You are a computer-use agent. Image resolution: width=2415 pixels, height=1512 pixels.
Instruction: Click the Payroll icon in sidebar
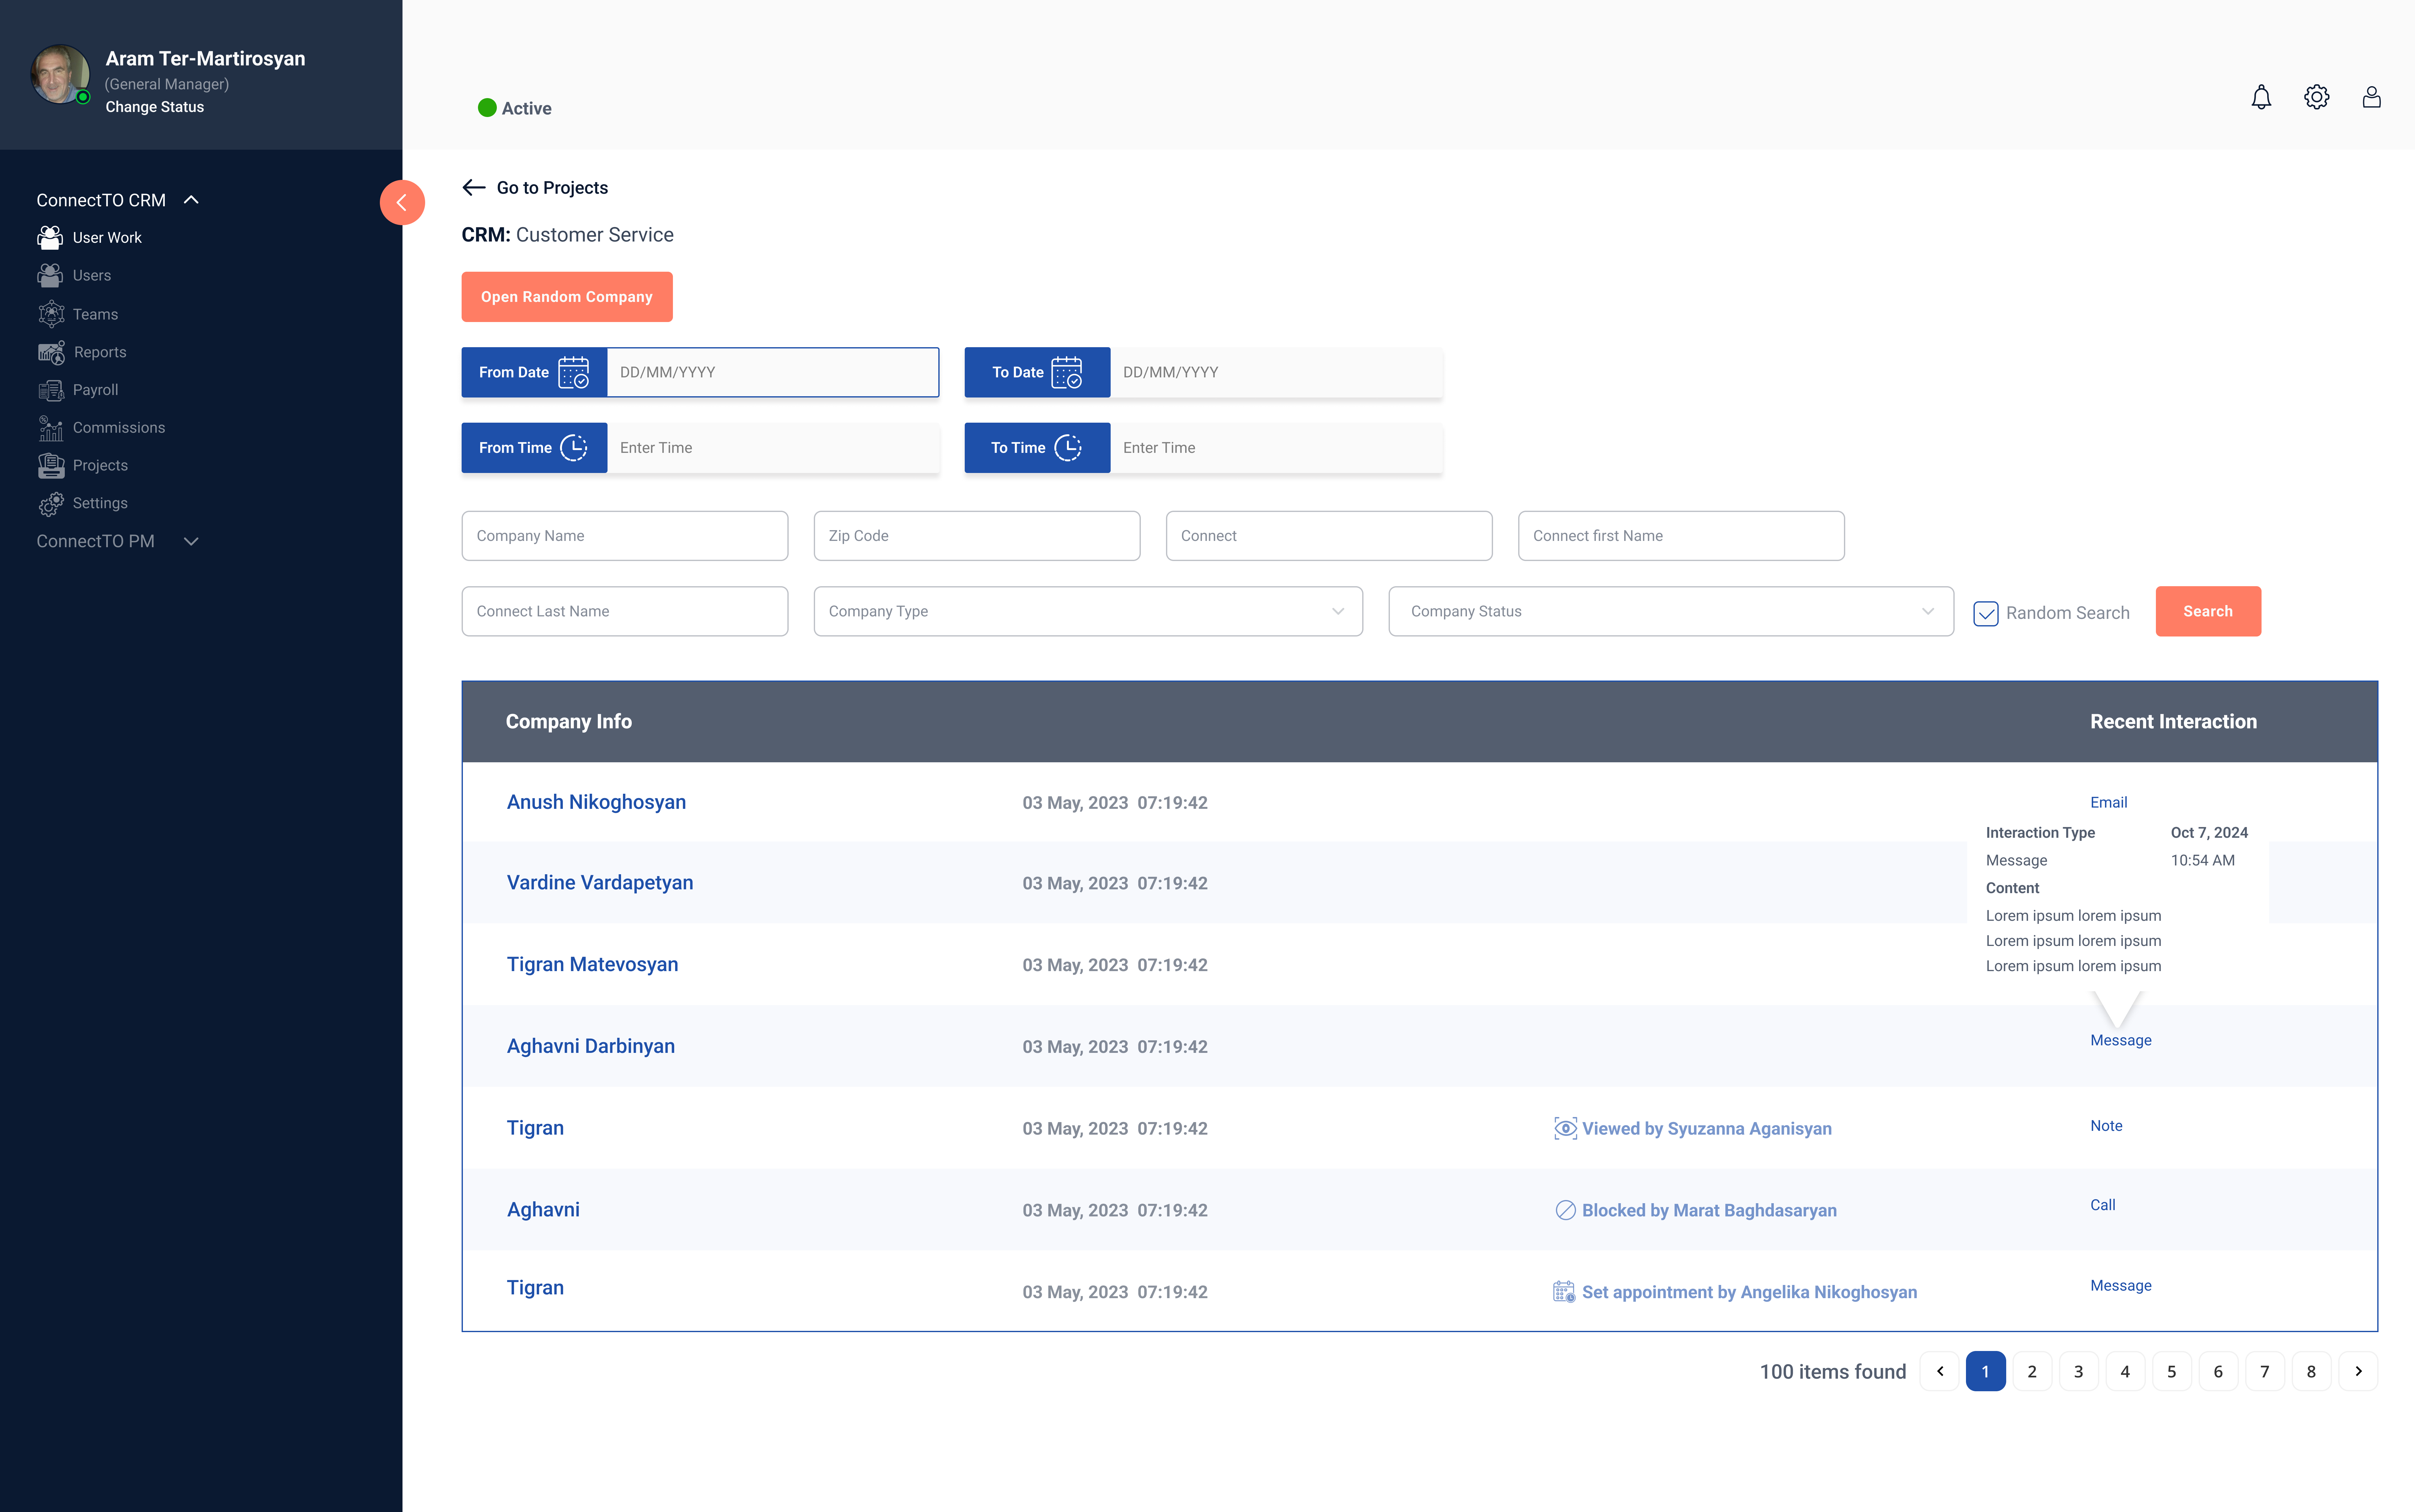click(51, 390)
